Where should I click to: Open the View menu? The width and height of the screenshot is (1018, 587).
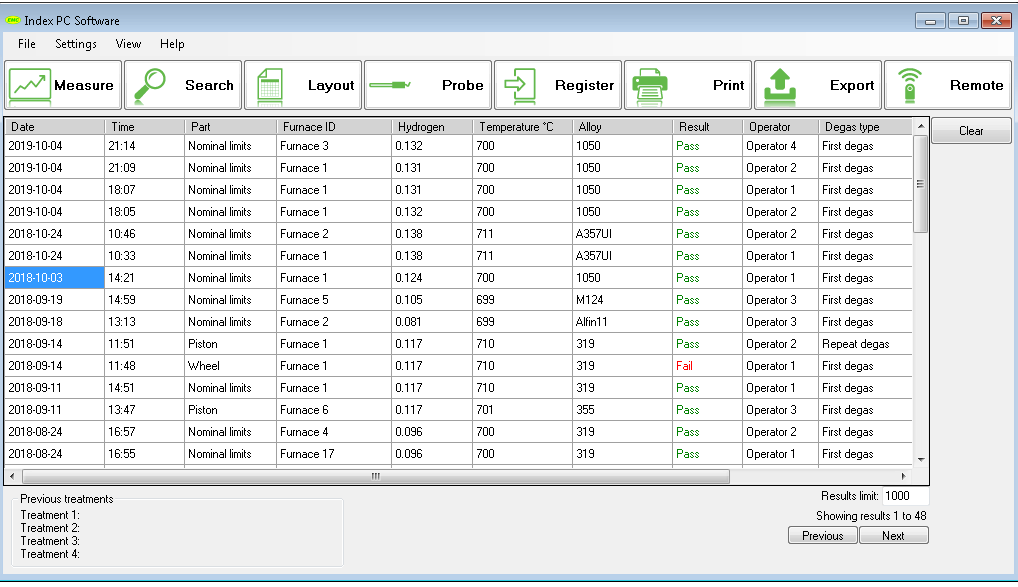point(128,44)
